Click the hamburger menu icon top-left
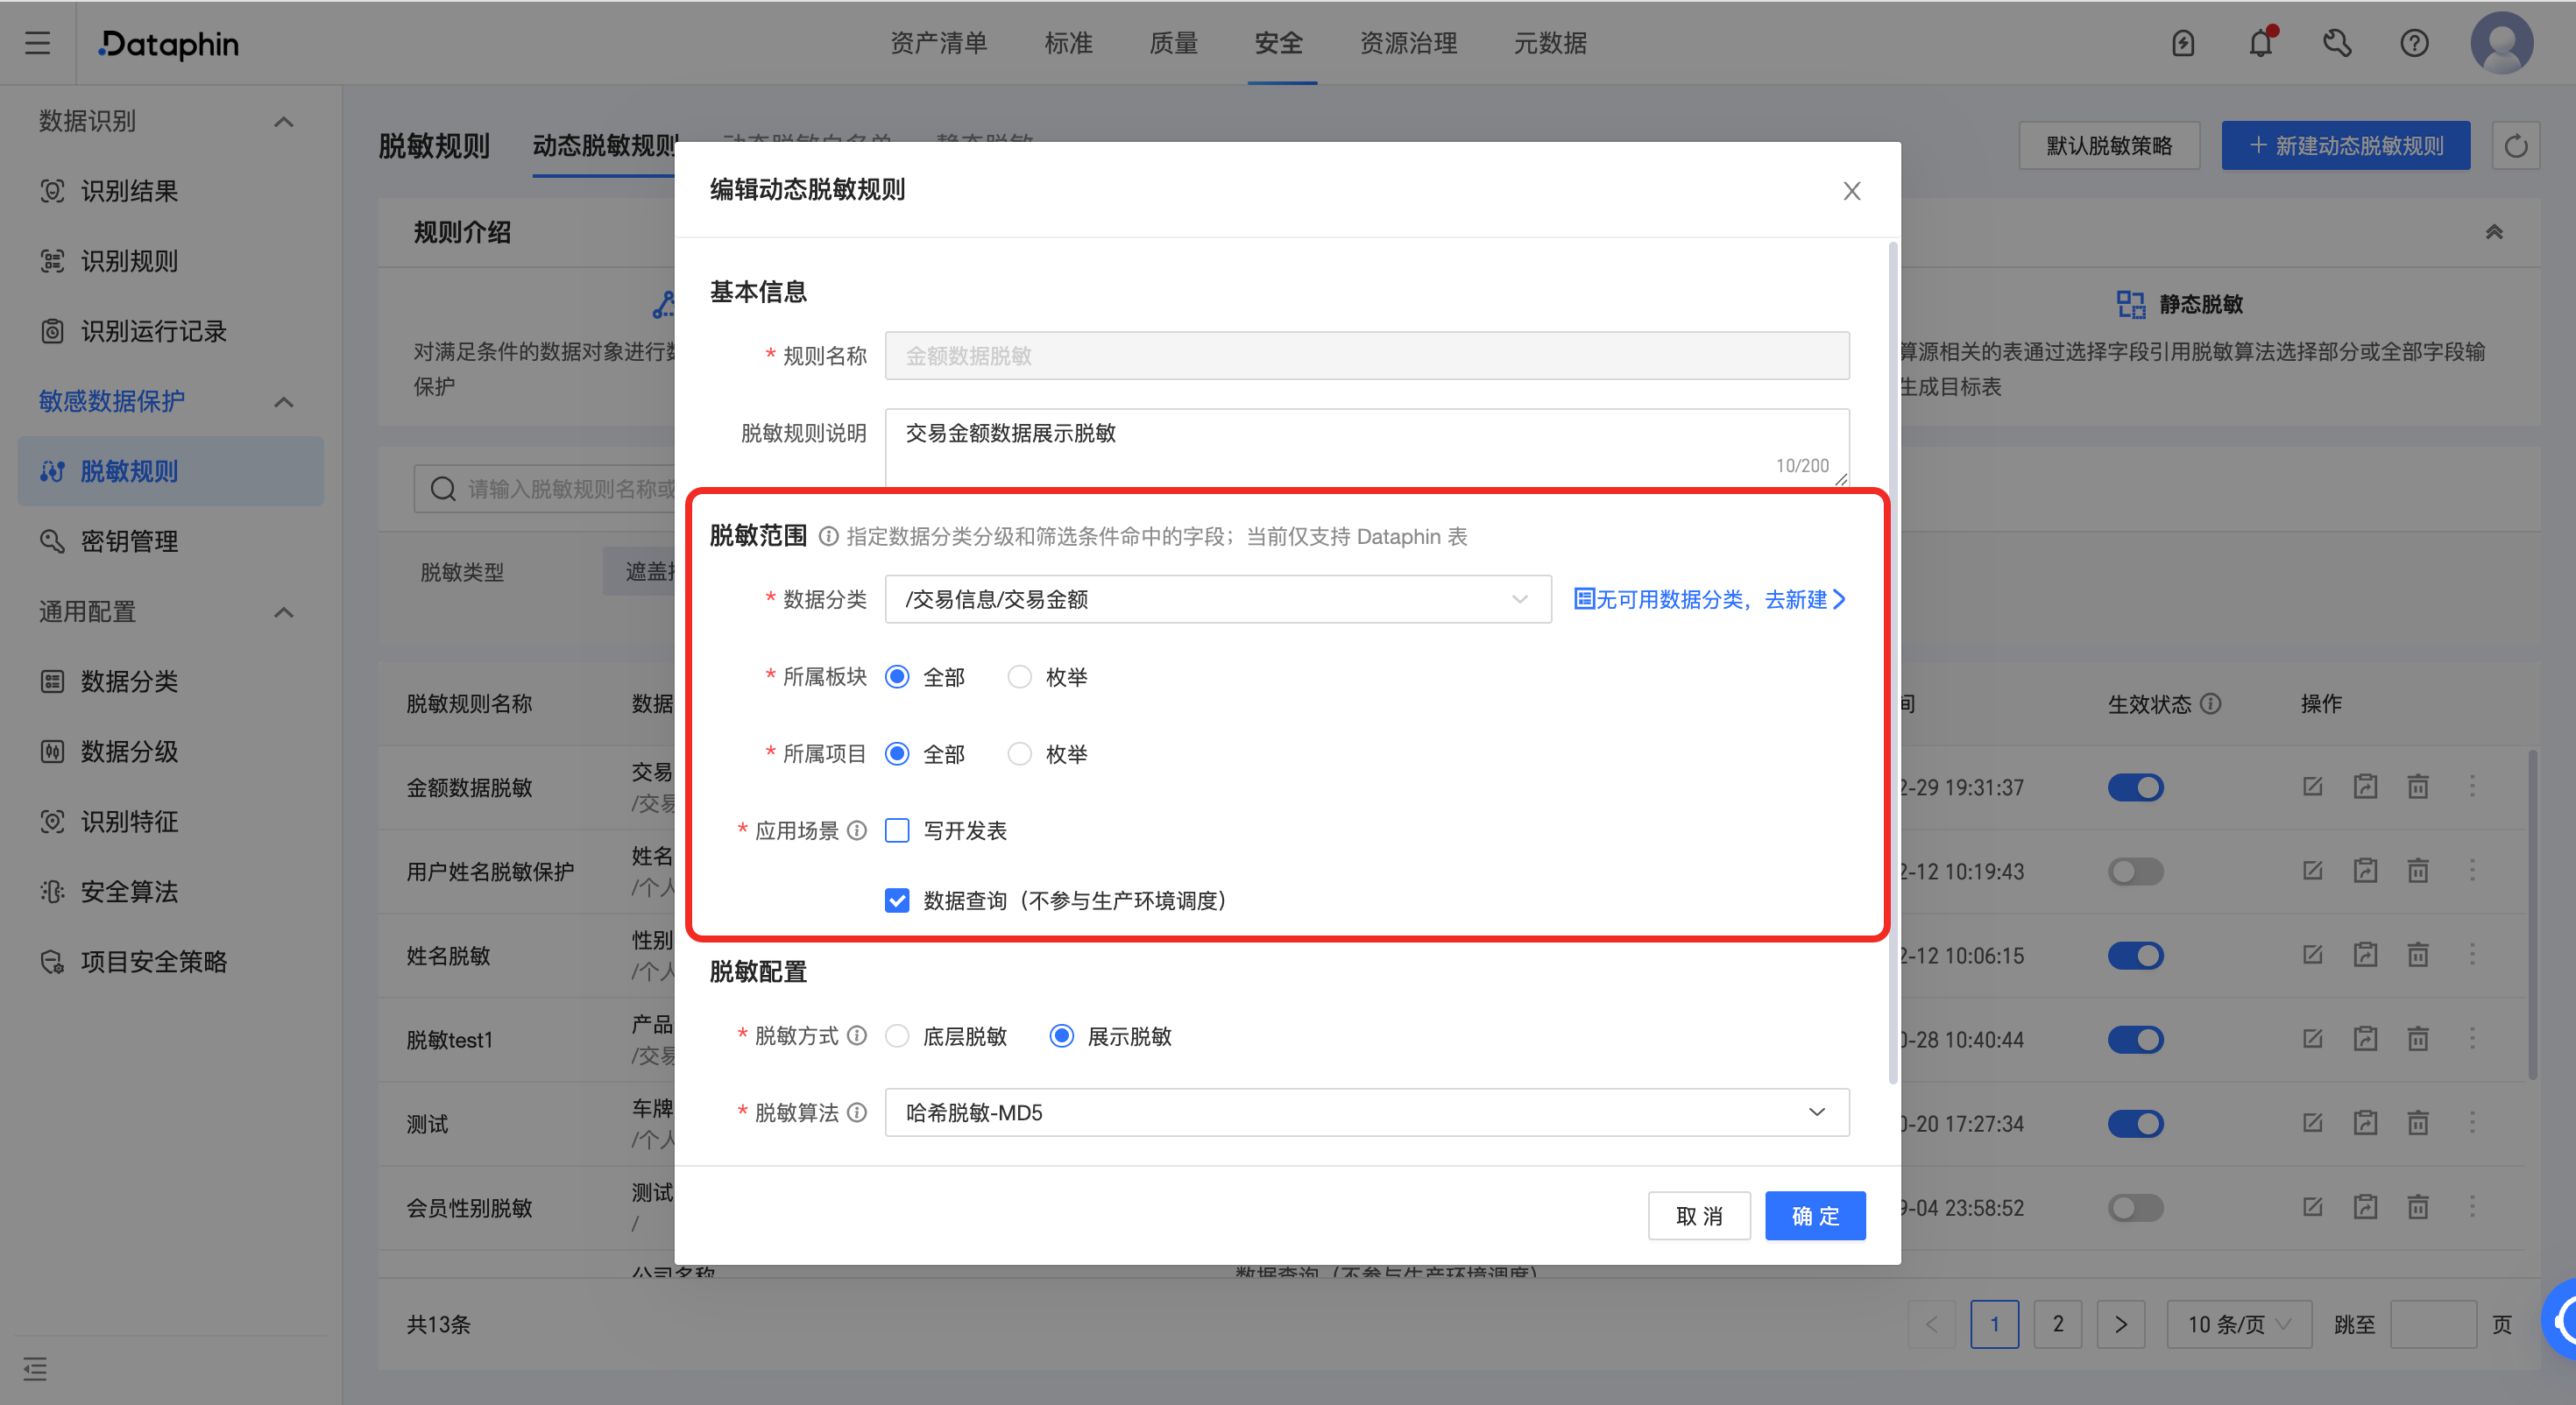 tap(37, 43)
